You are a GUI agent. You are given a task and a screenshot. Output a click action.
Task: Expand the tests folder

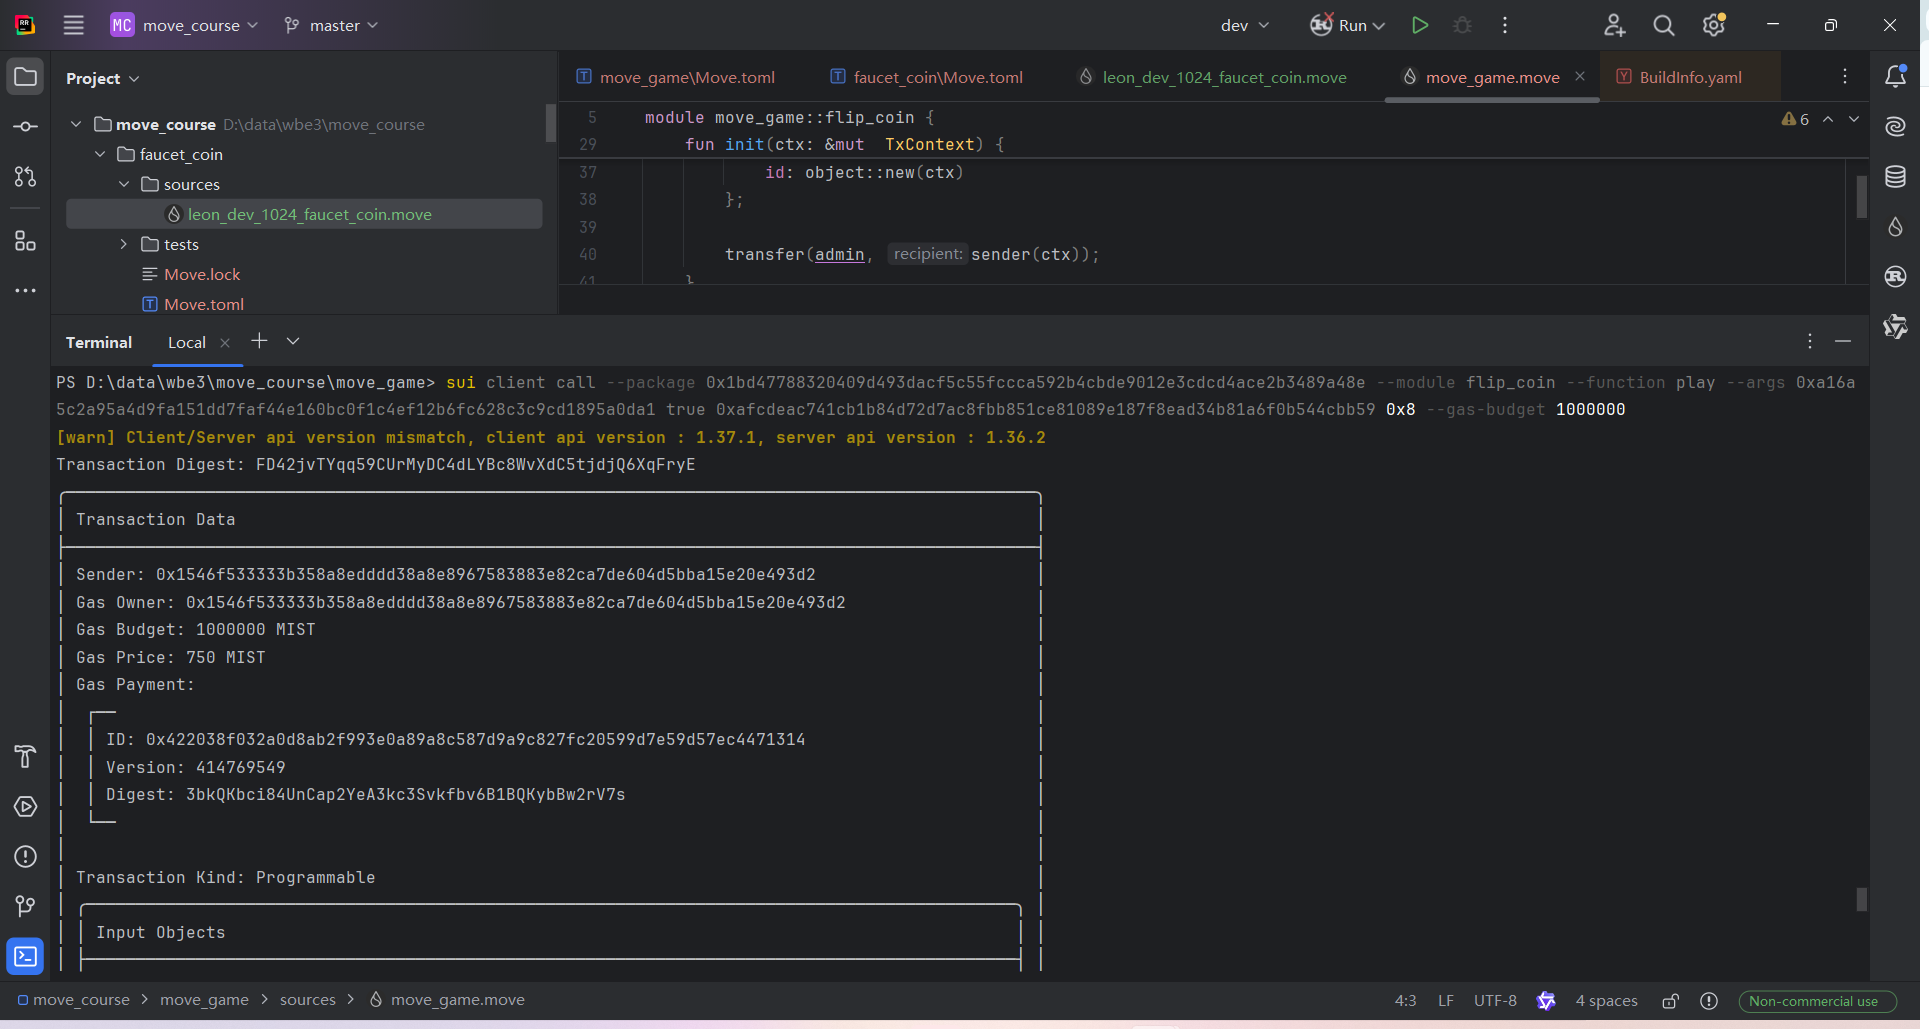point(124,244)
